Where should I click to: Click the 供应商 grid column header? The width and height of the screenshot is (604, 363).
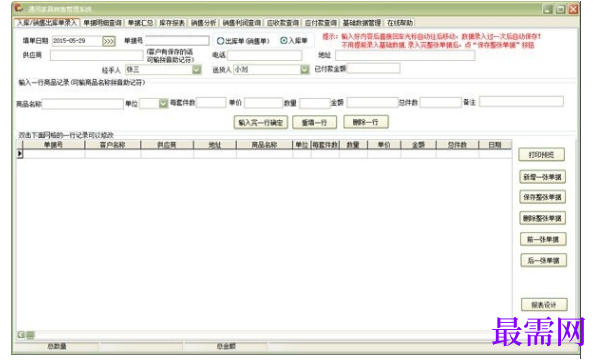click(x=167, y=145)
